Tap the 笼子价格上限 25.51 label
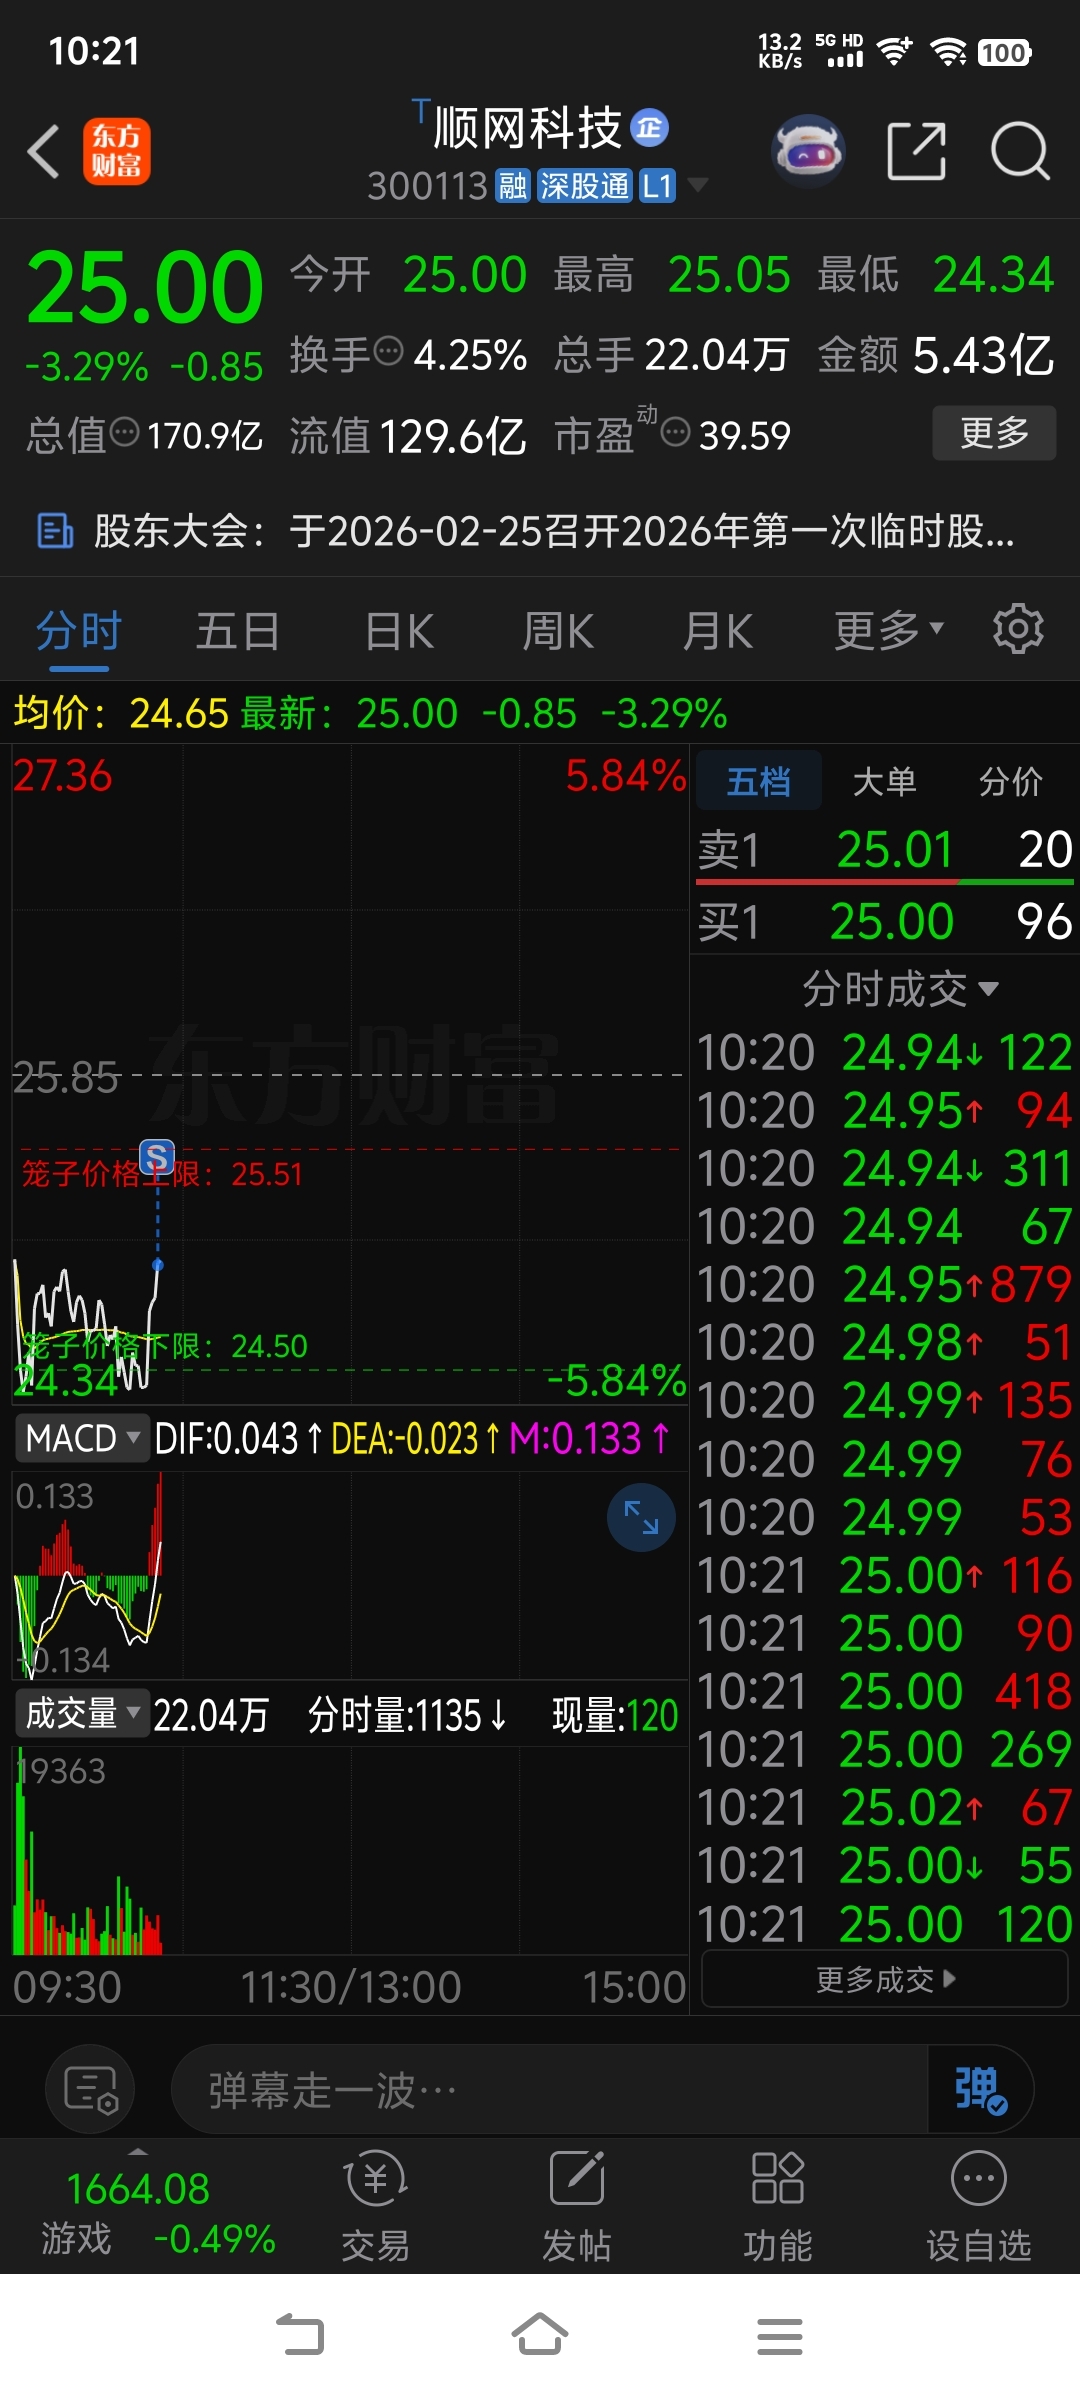Screen dimensions: 1080x2400 (x=162, y=1174)
